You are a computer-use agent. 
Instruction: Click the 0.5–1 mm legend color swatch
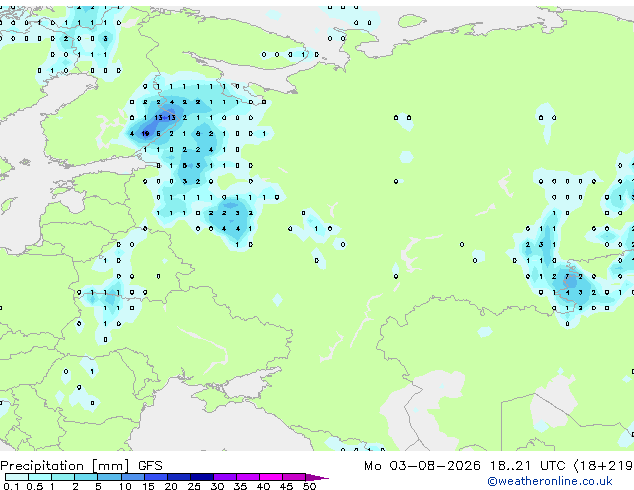[40, 477]
